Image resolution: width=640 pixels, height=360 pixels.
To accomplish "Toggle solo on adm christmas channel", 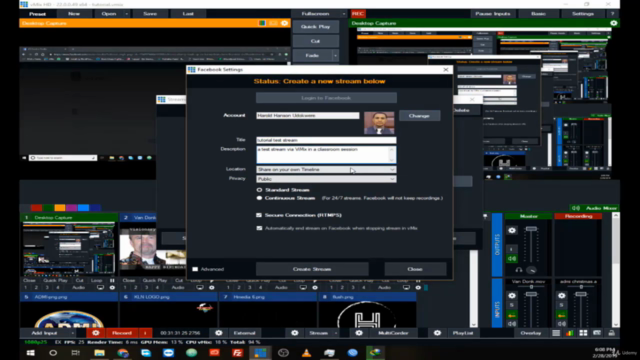I will click(x=562, y=305).
